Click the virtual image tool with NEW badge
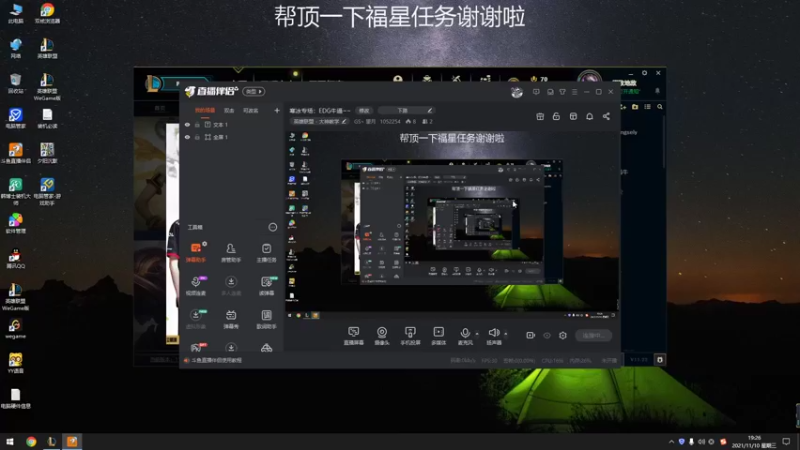The width and height of the screenshot is (800, 450). pos(196,319)
